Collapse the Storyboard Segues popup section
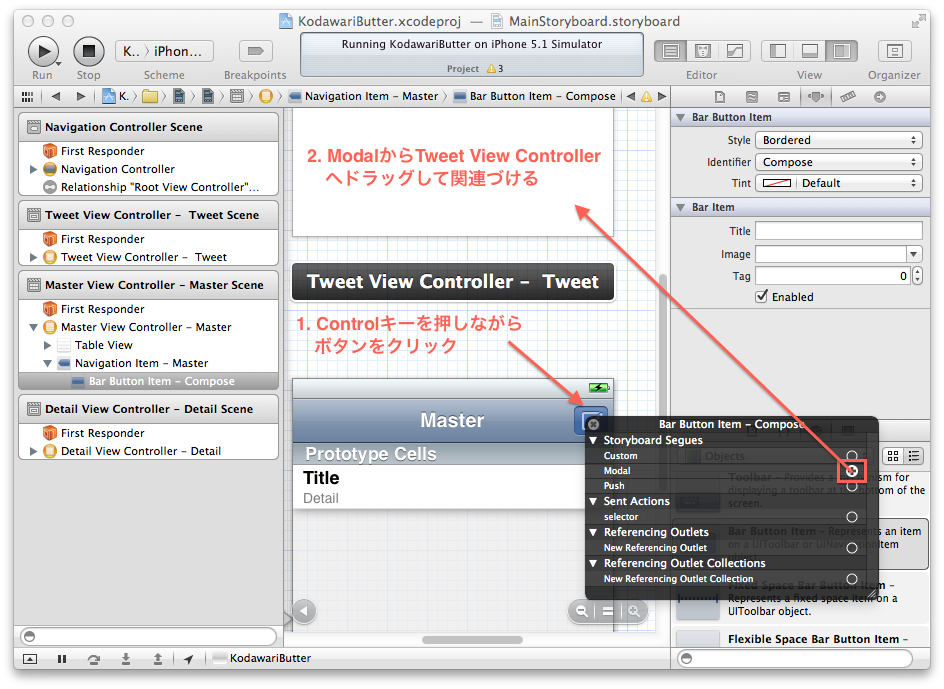Viewport: 944px width, 689px height. pyautogui.click(x=593, y=440)
